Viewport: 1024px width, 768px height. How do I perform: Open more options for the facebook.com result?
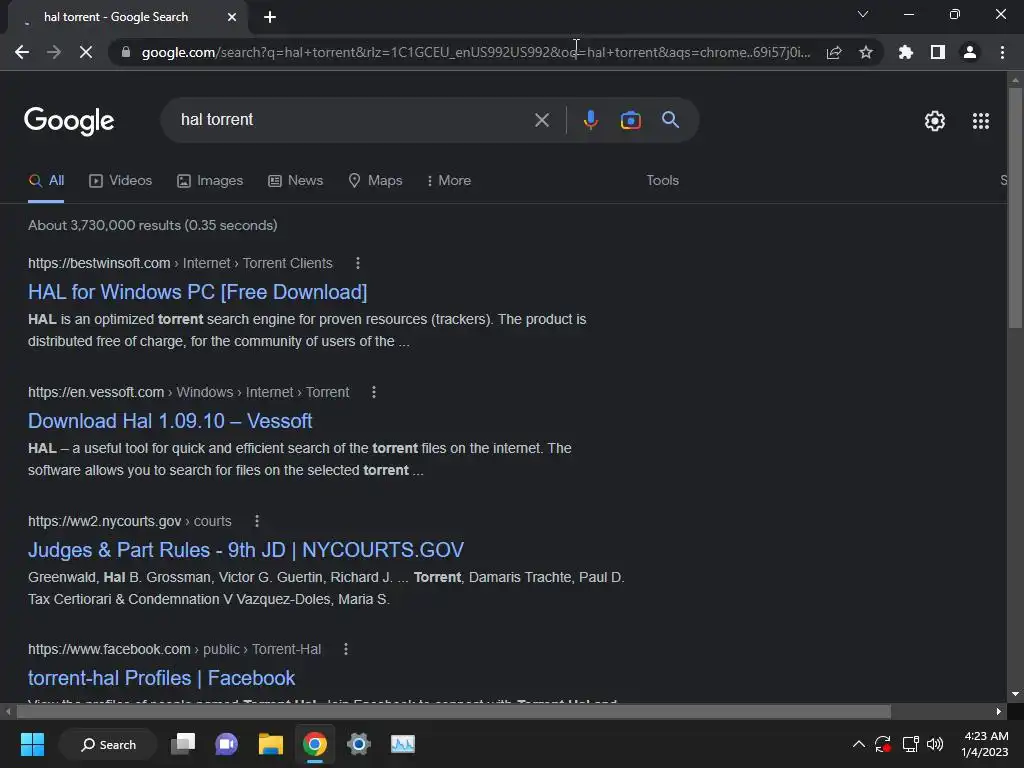345,649
